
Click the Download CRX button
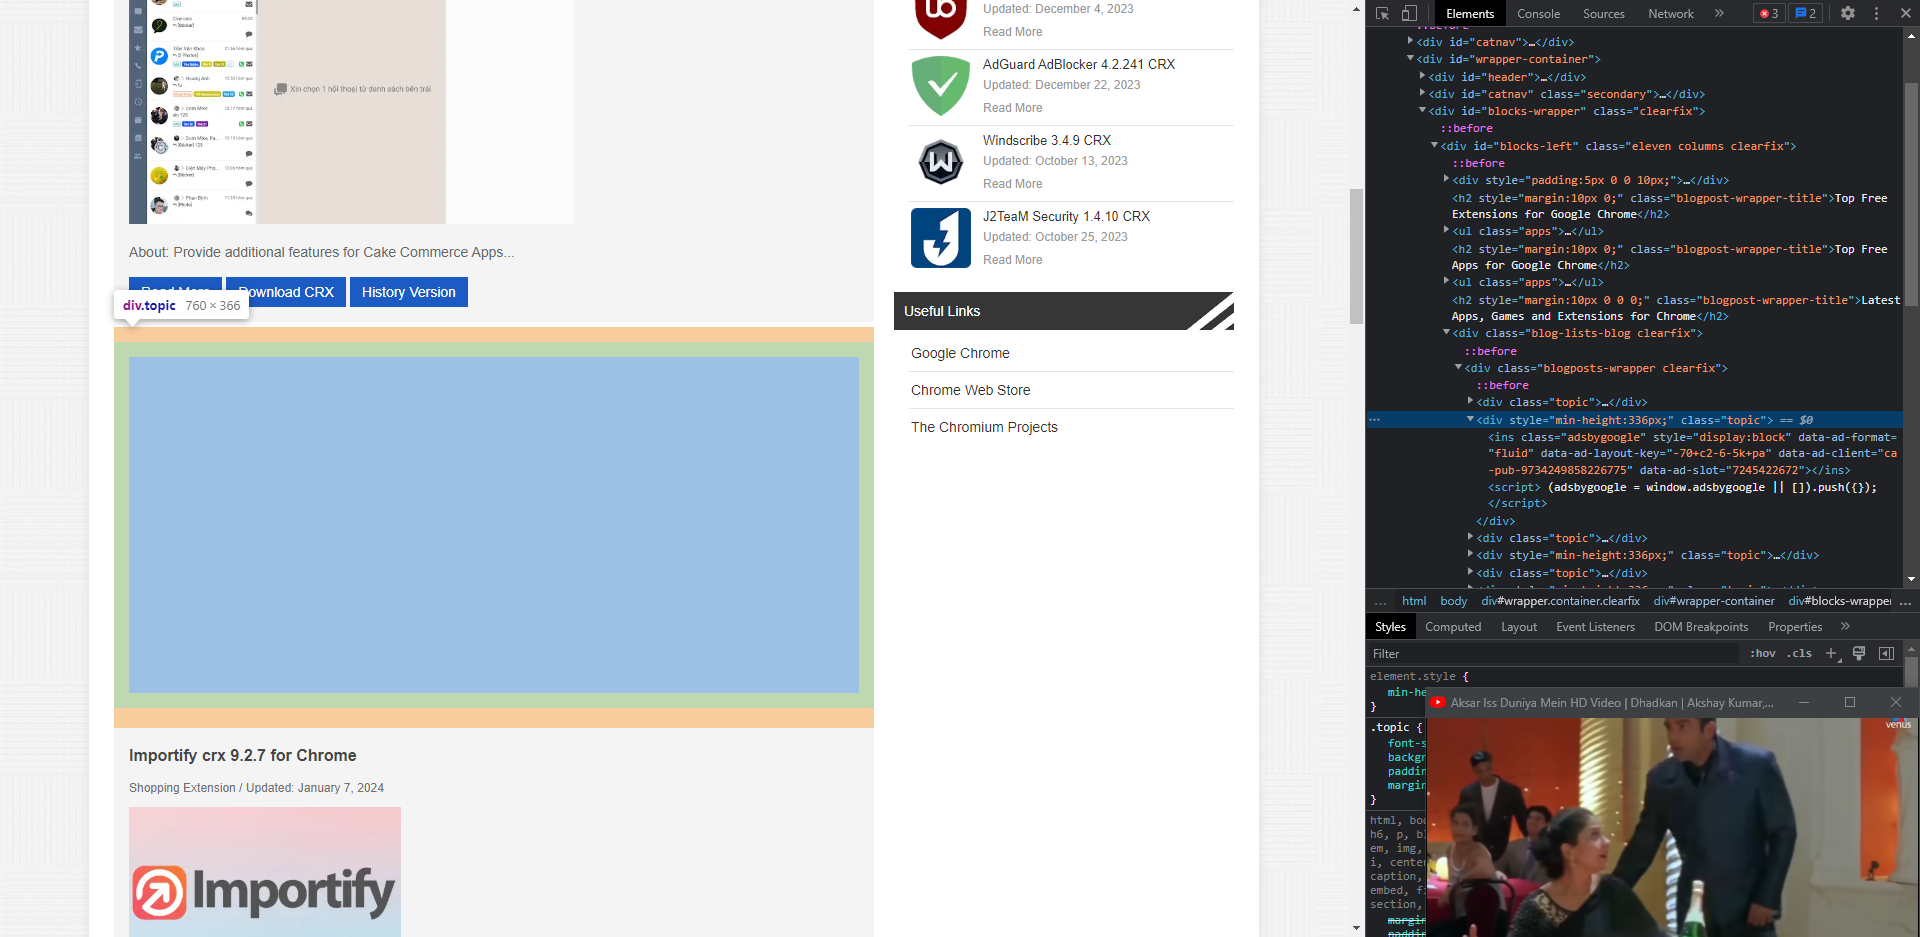click(x=285, y=291)
